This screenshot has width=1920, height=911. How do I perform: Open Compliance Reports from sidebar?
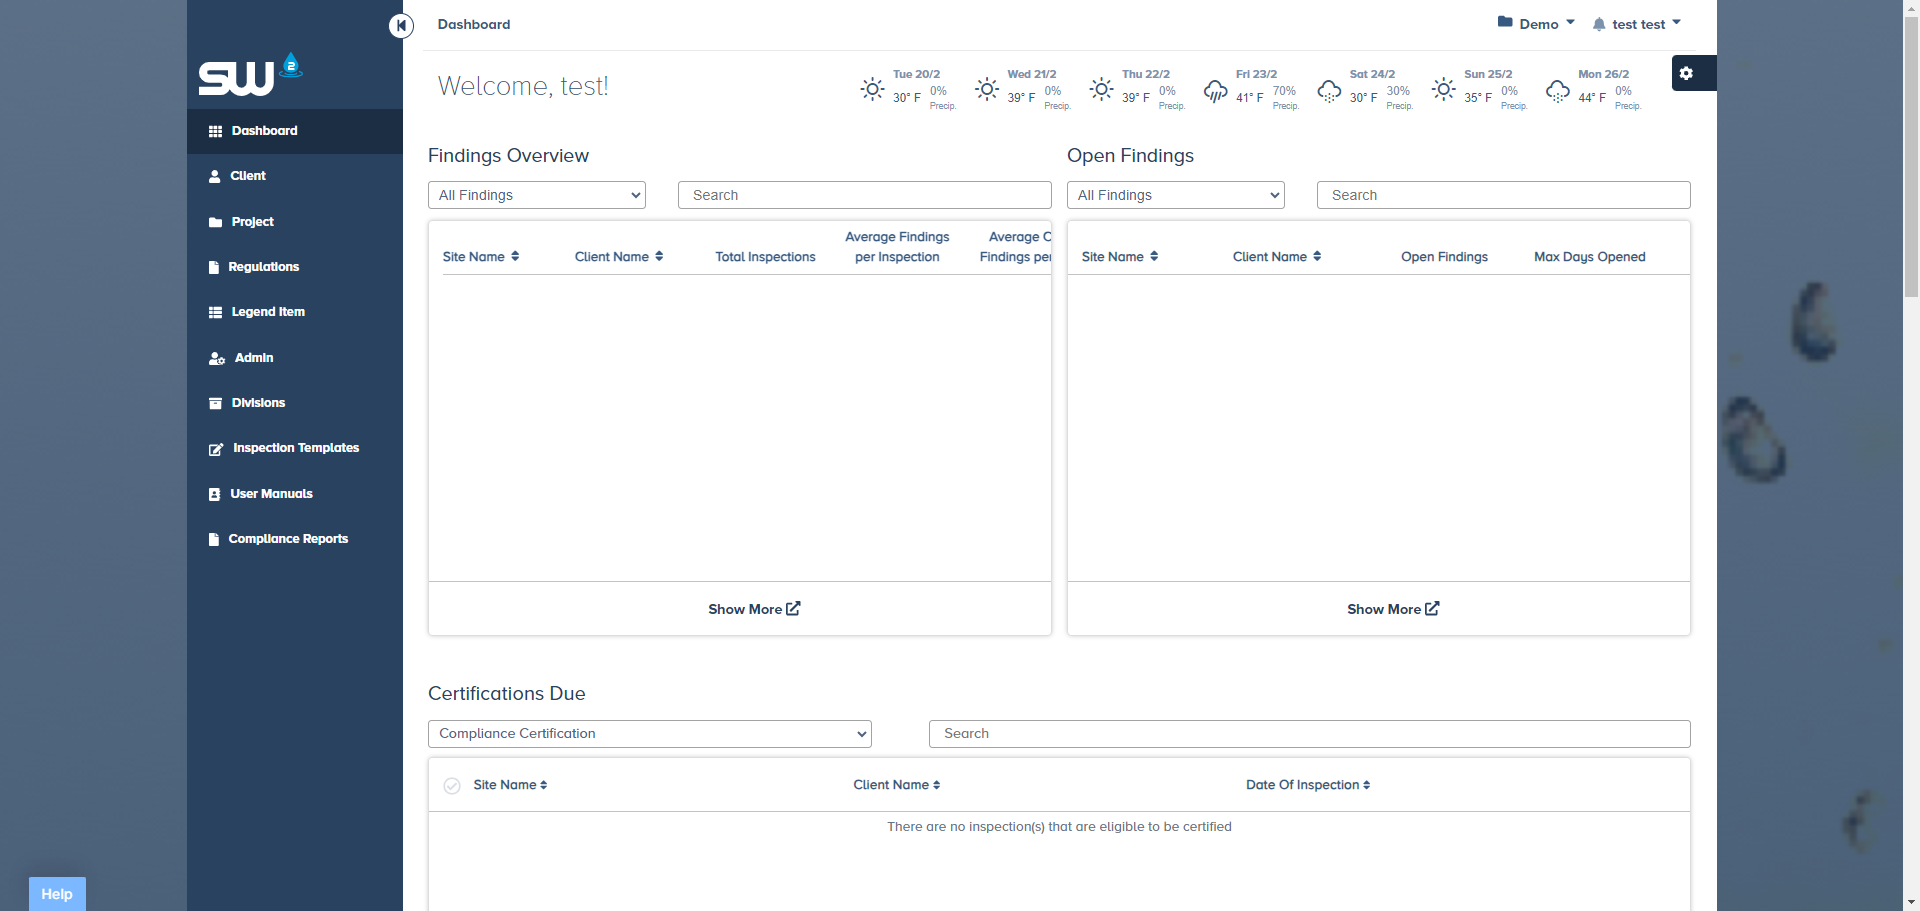point(288,539)
